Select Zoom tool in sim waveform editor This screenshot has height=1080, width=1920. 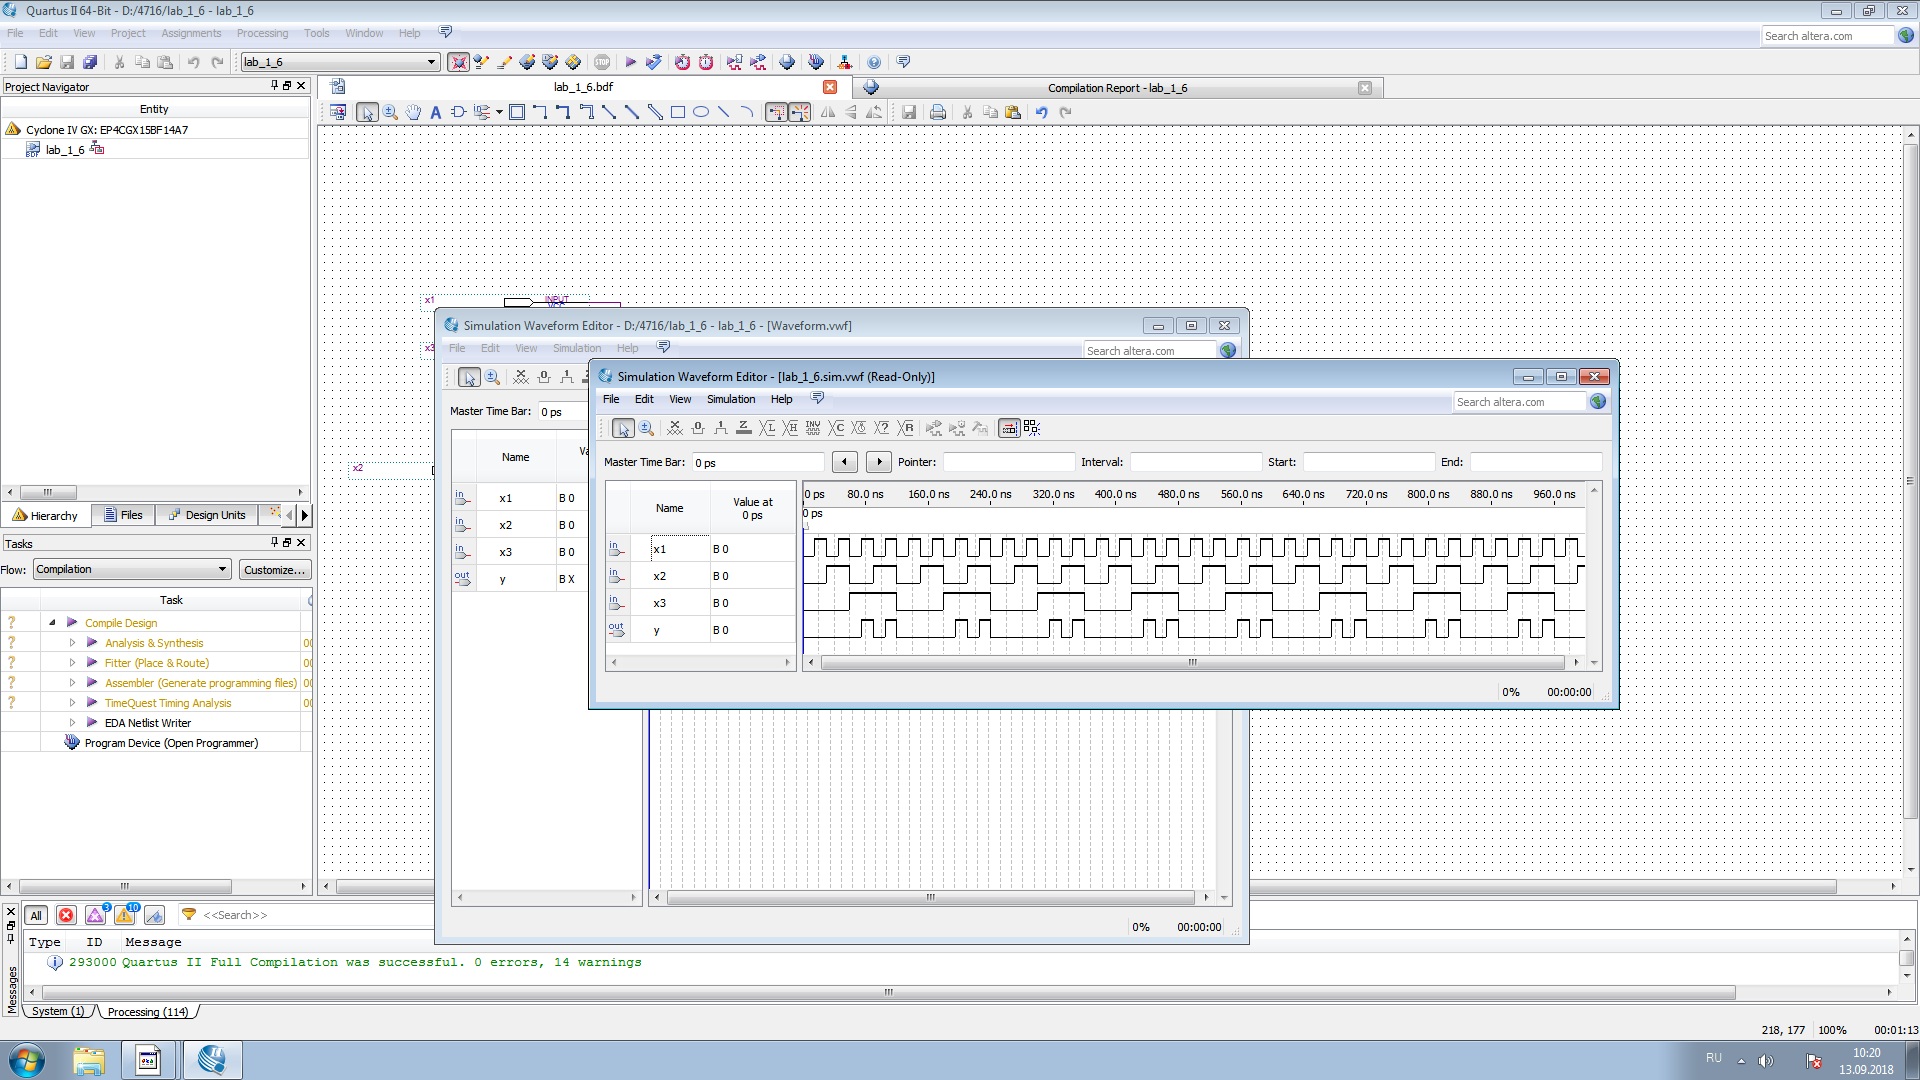(x=646, y=428)
